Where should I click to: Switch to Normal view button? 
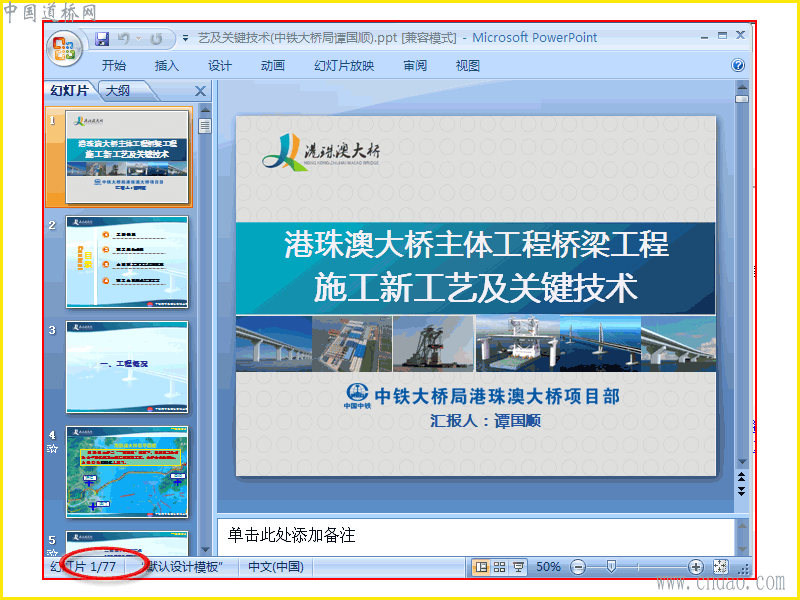(481, 567)
